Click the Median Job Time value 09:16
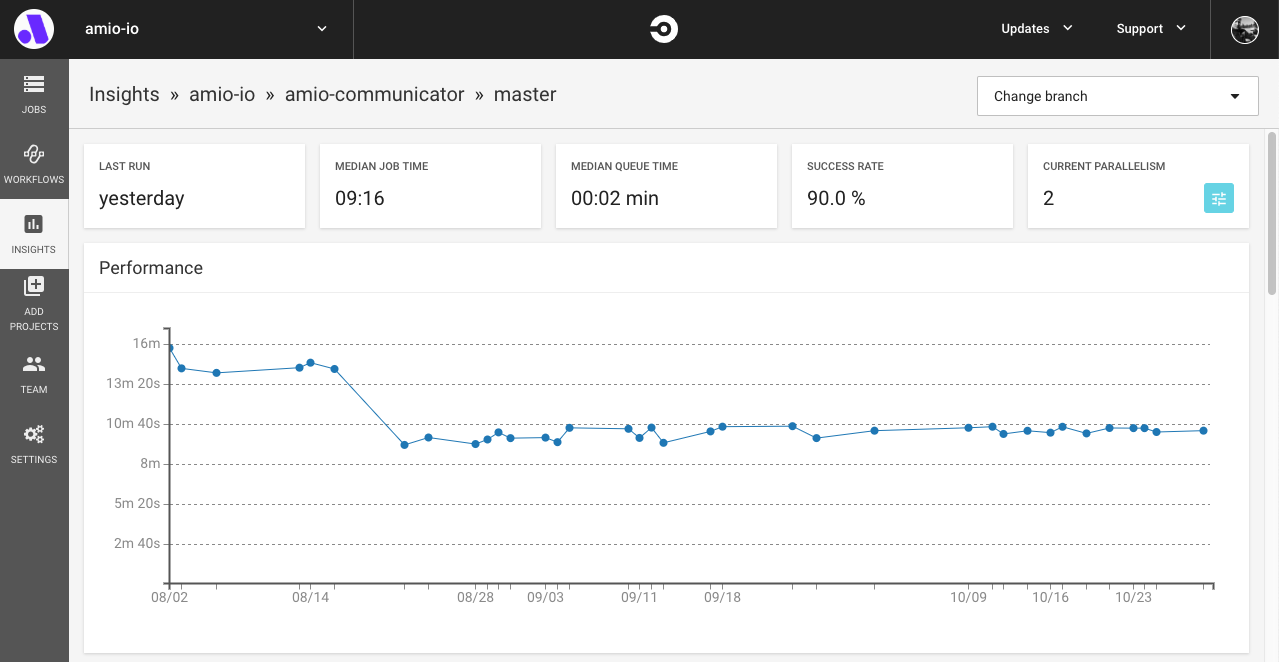 (360, 198)
